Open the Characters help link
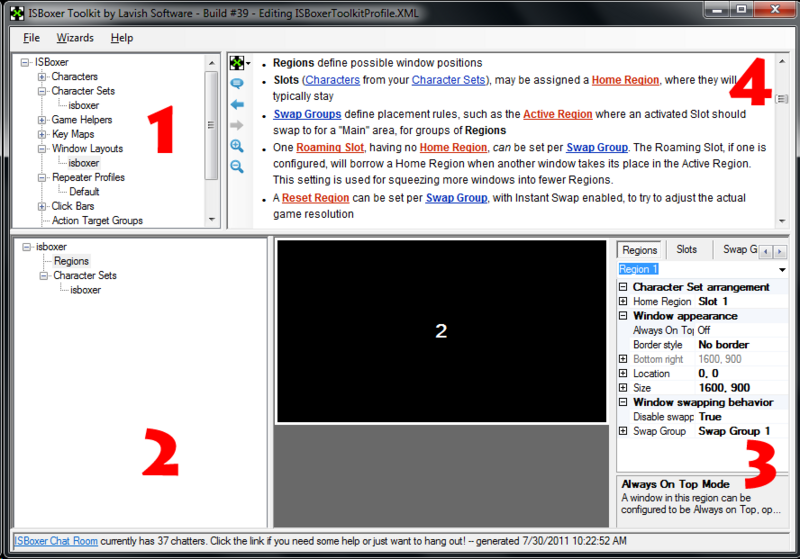The height and width of the screenshot is (559, 800). tap(332, 80)
